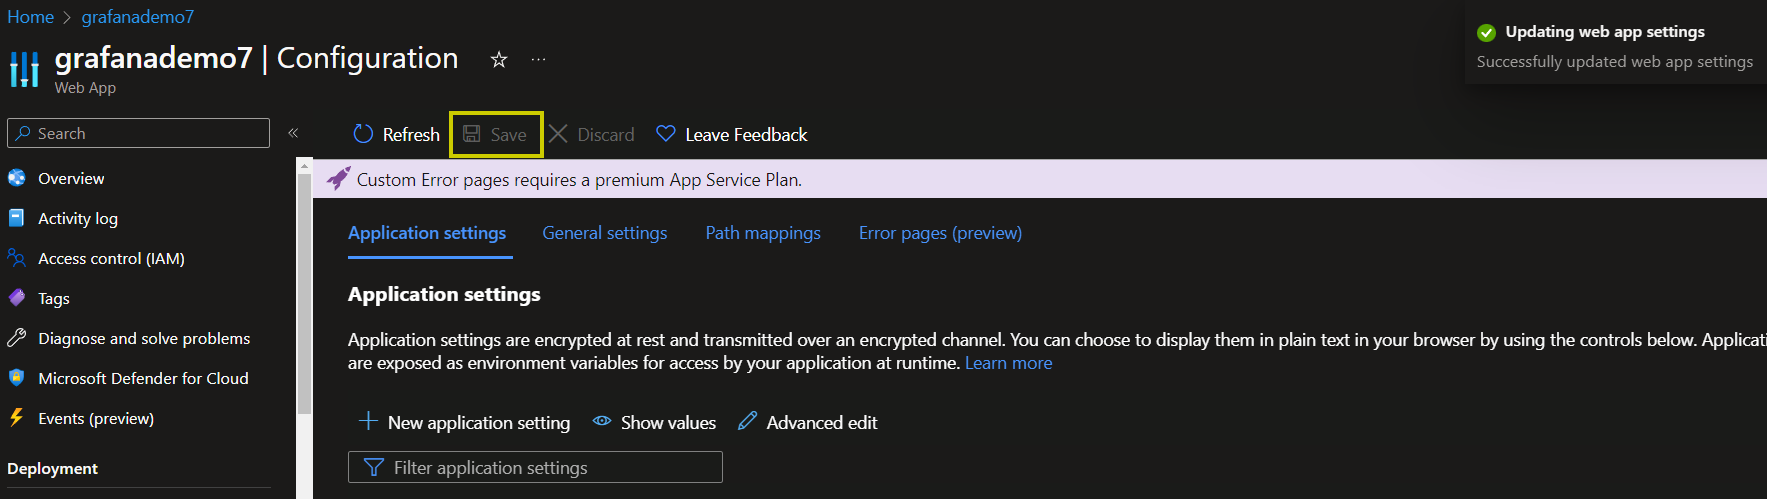The height and width of the screenshot is (499, 1767).
Task: Go to Home breadcrumb link
Action: point(30,17)
